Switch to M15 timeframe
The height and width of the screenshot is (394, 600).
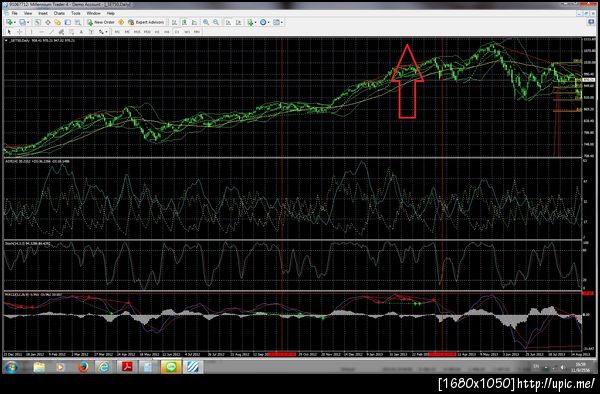(x=137, y=32)
